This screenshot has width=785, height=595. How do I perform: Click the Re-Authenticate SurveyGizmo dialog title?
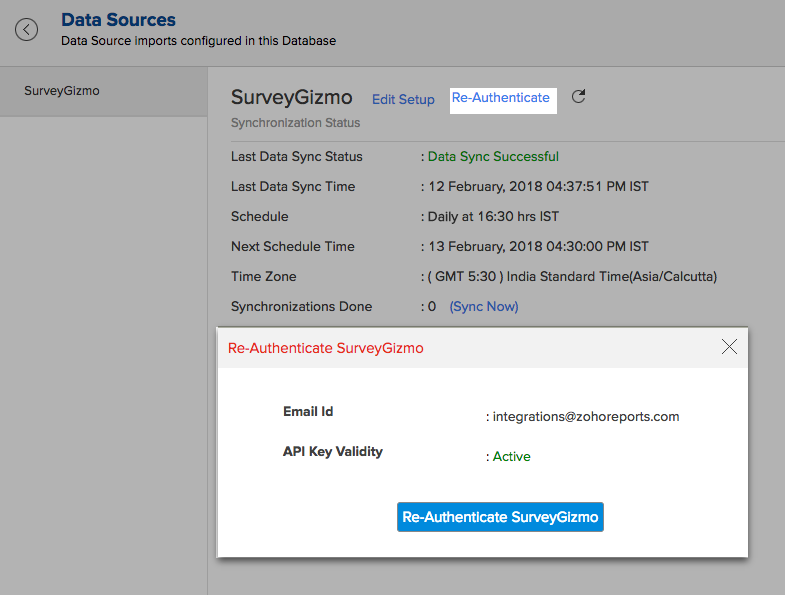click(325, 348)
